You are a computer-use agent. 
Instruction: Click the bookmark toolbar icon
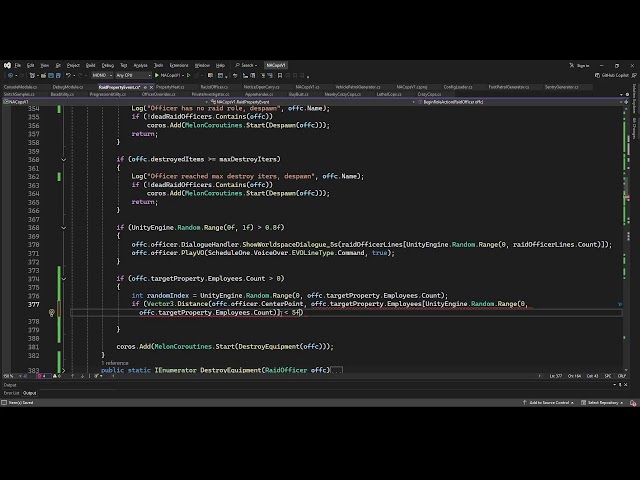(280, 75)
